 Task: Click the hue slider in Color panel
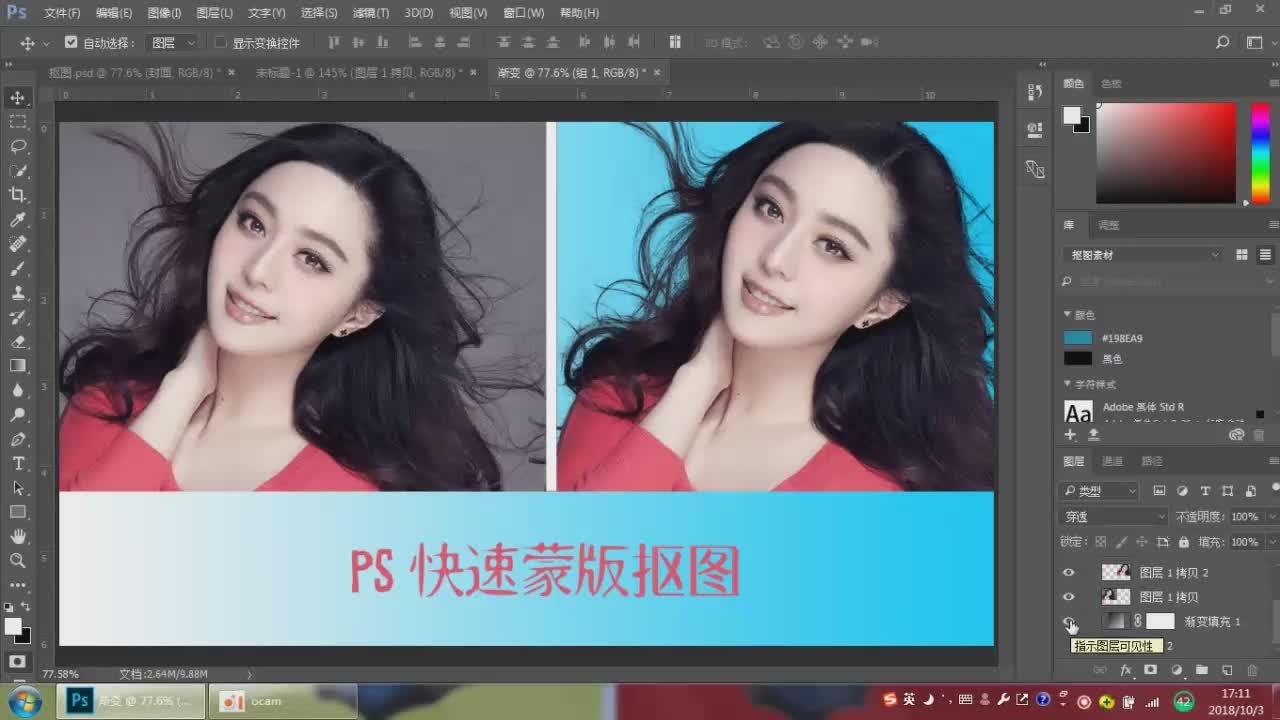[1260, 153]
